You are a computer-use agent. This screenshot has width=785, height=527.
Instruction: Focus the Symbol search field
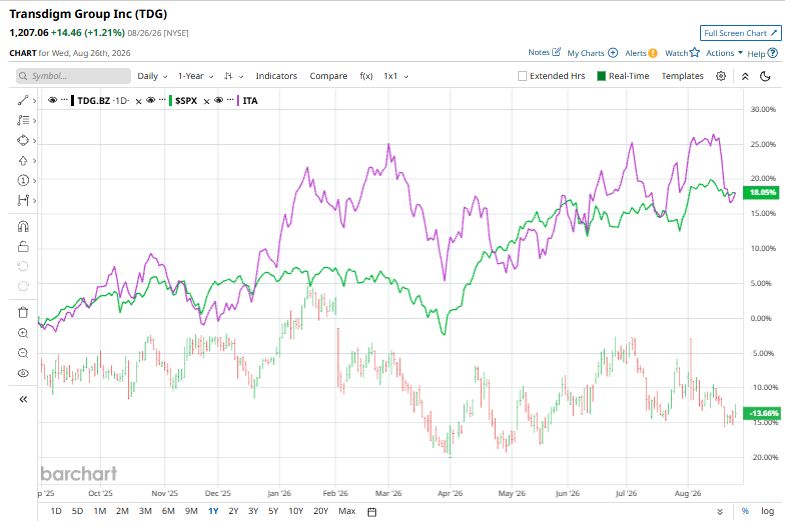(x=74, y=76)
